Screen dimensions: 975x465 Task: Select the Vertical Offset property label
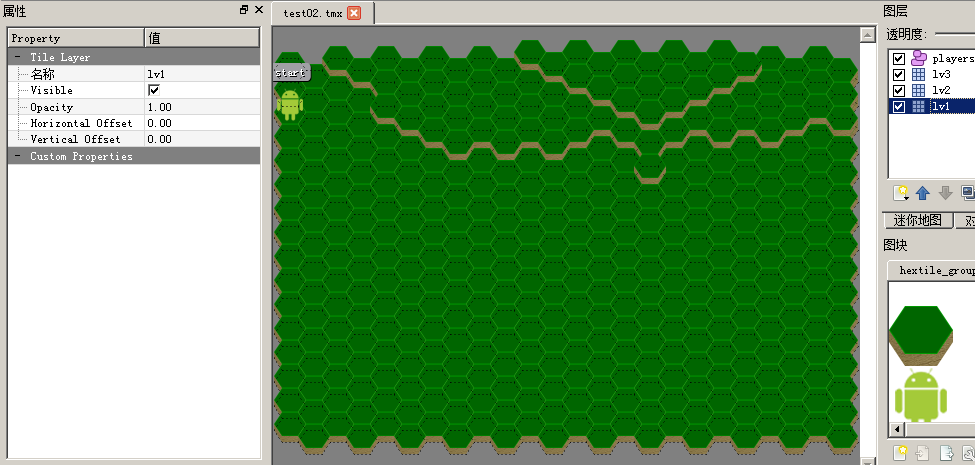pos(75,139)
